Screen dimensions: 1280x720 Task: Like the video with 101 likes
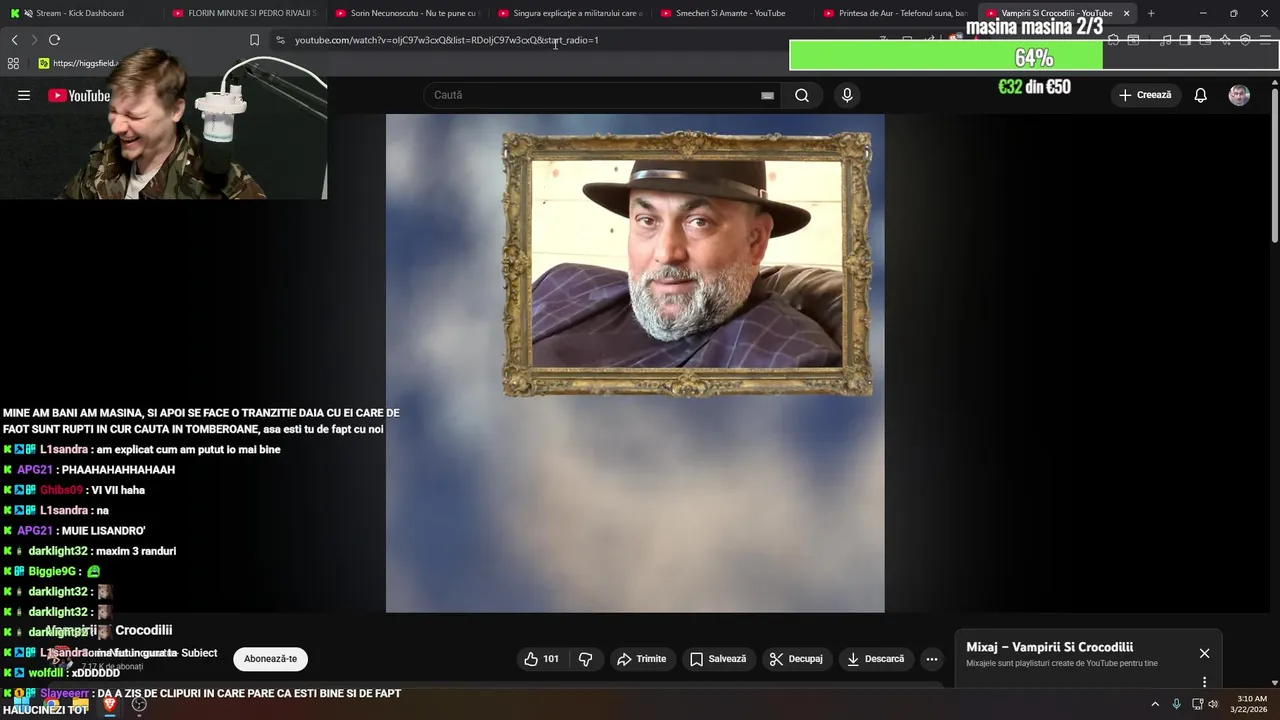541,659
